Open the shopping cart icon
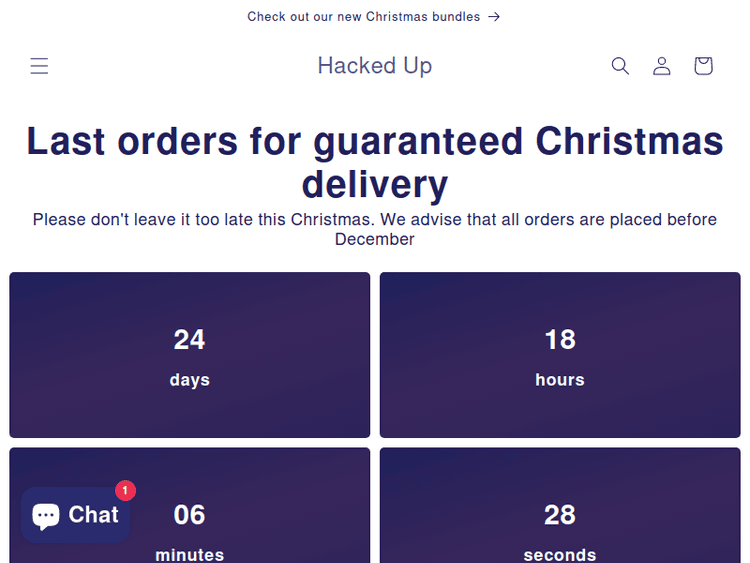 pyautogui.click(x=703, y=66)
